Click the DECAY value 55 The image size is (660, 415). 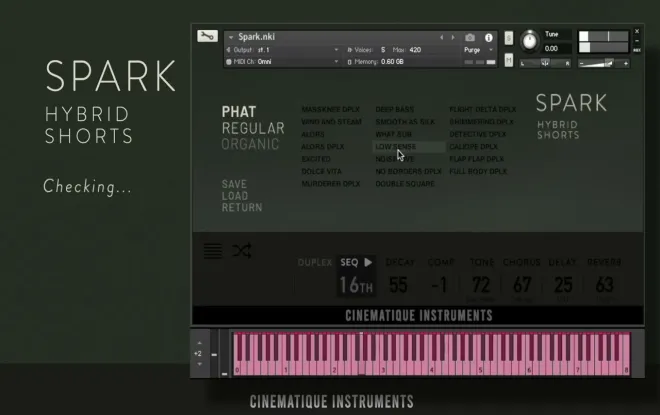click(x=398, y=285)
